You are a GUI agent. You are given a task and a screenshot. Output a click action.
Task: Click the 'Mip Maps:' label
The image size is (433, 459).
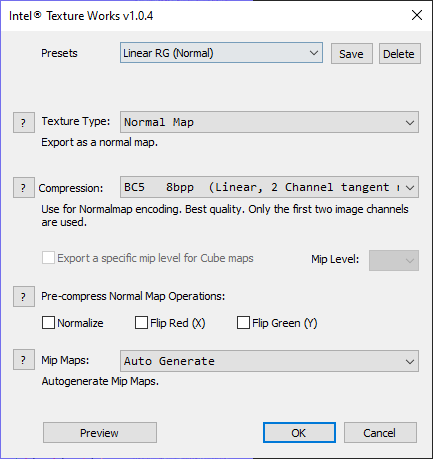coord(65,360)
